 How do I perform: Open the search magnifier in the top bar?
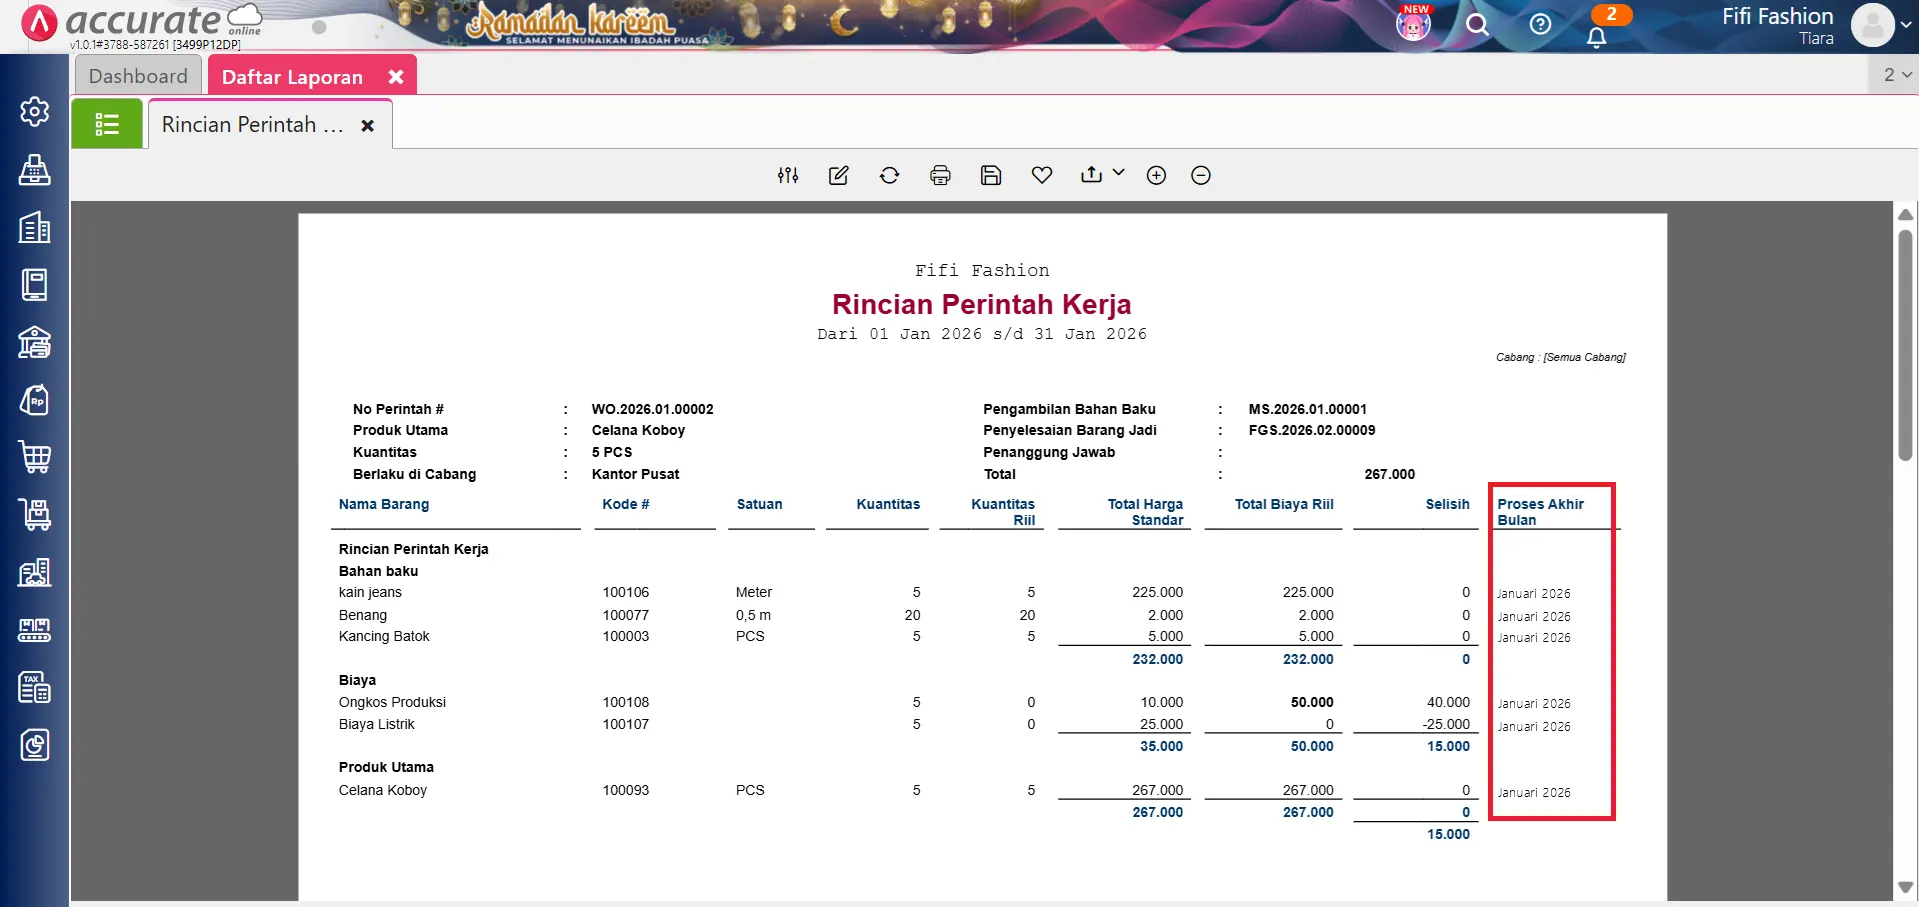click(1479, 25)
